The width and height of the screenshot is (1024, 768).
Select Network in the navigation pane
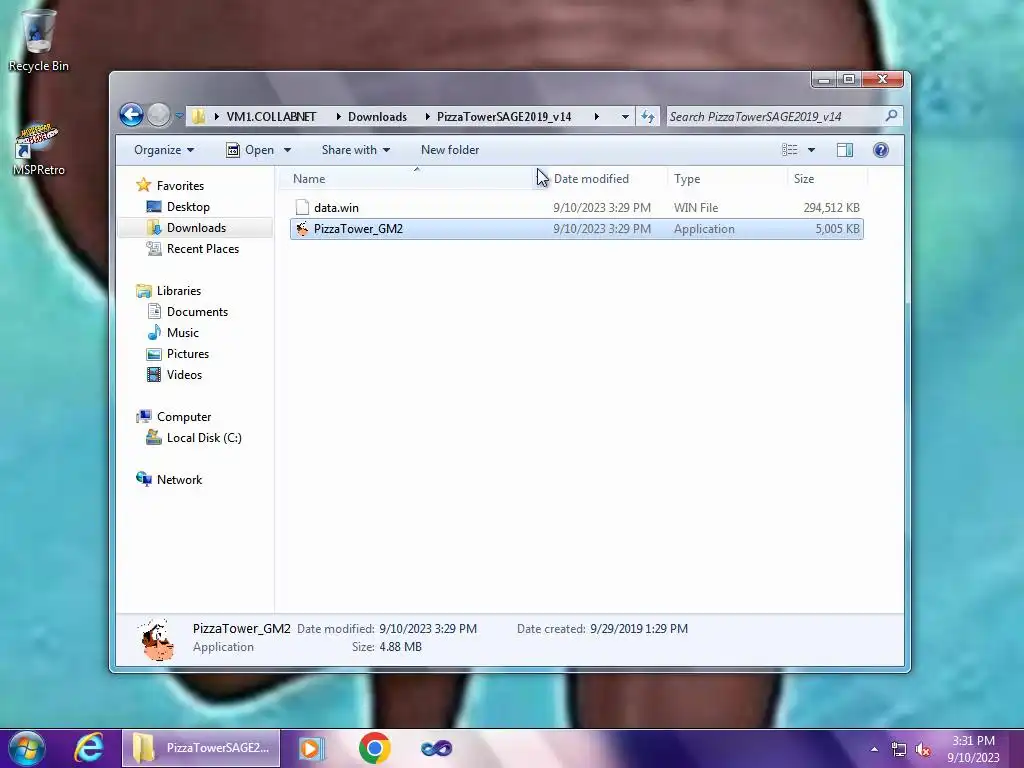coord(169,479)
